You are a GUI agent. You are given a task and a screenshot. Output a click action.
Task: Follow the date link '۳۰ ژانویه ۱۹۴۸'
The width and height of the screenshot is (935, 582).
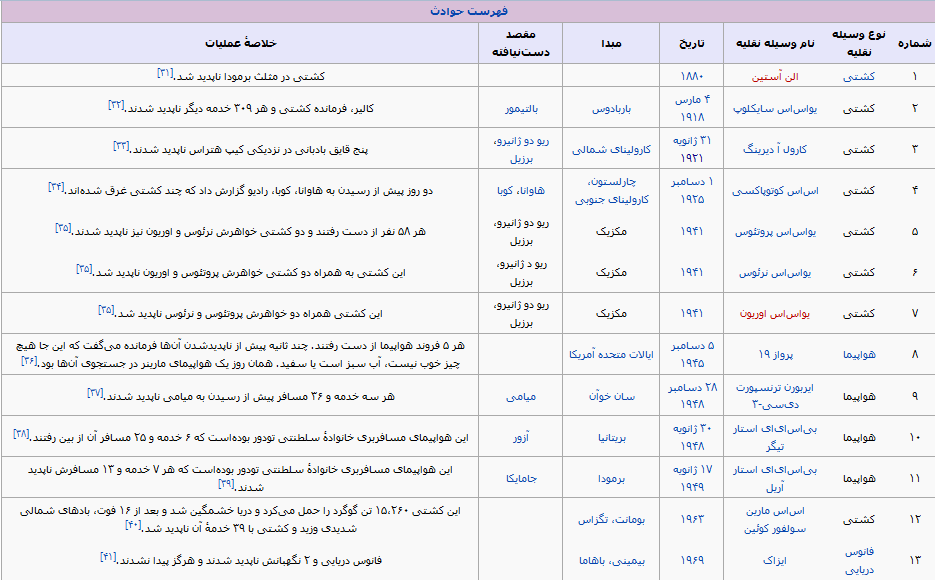point(692,437)
